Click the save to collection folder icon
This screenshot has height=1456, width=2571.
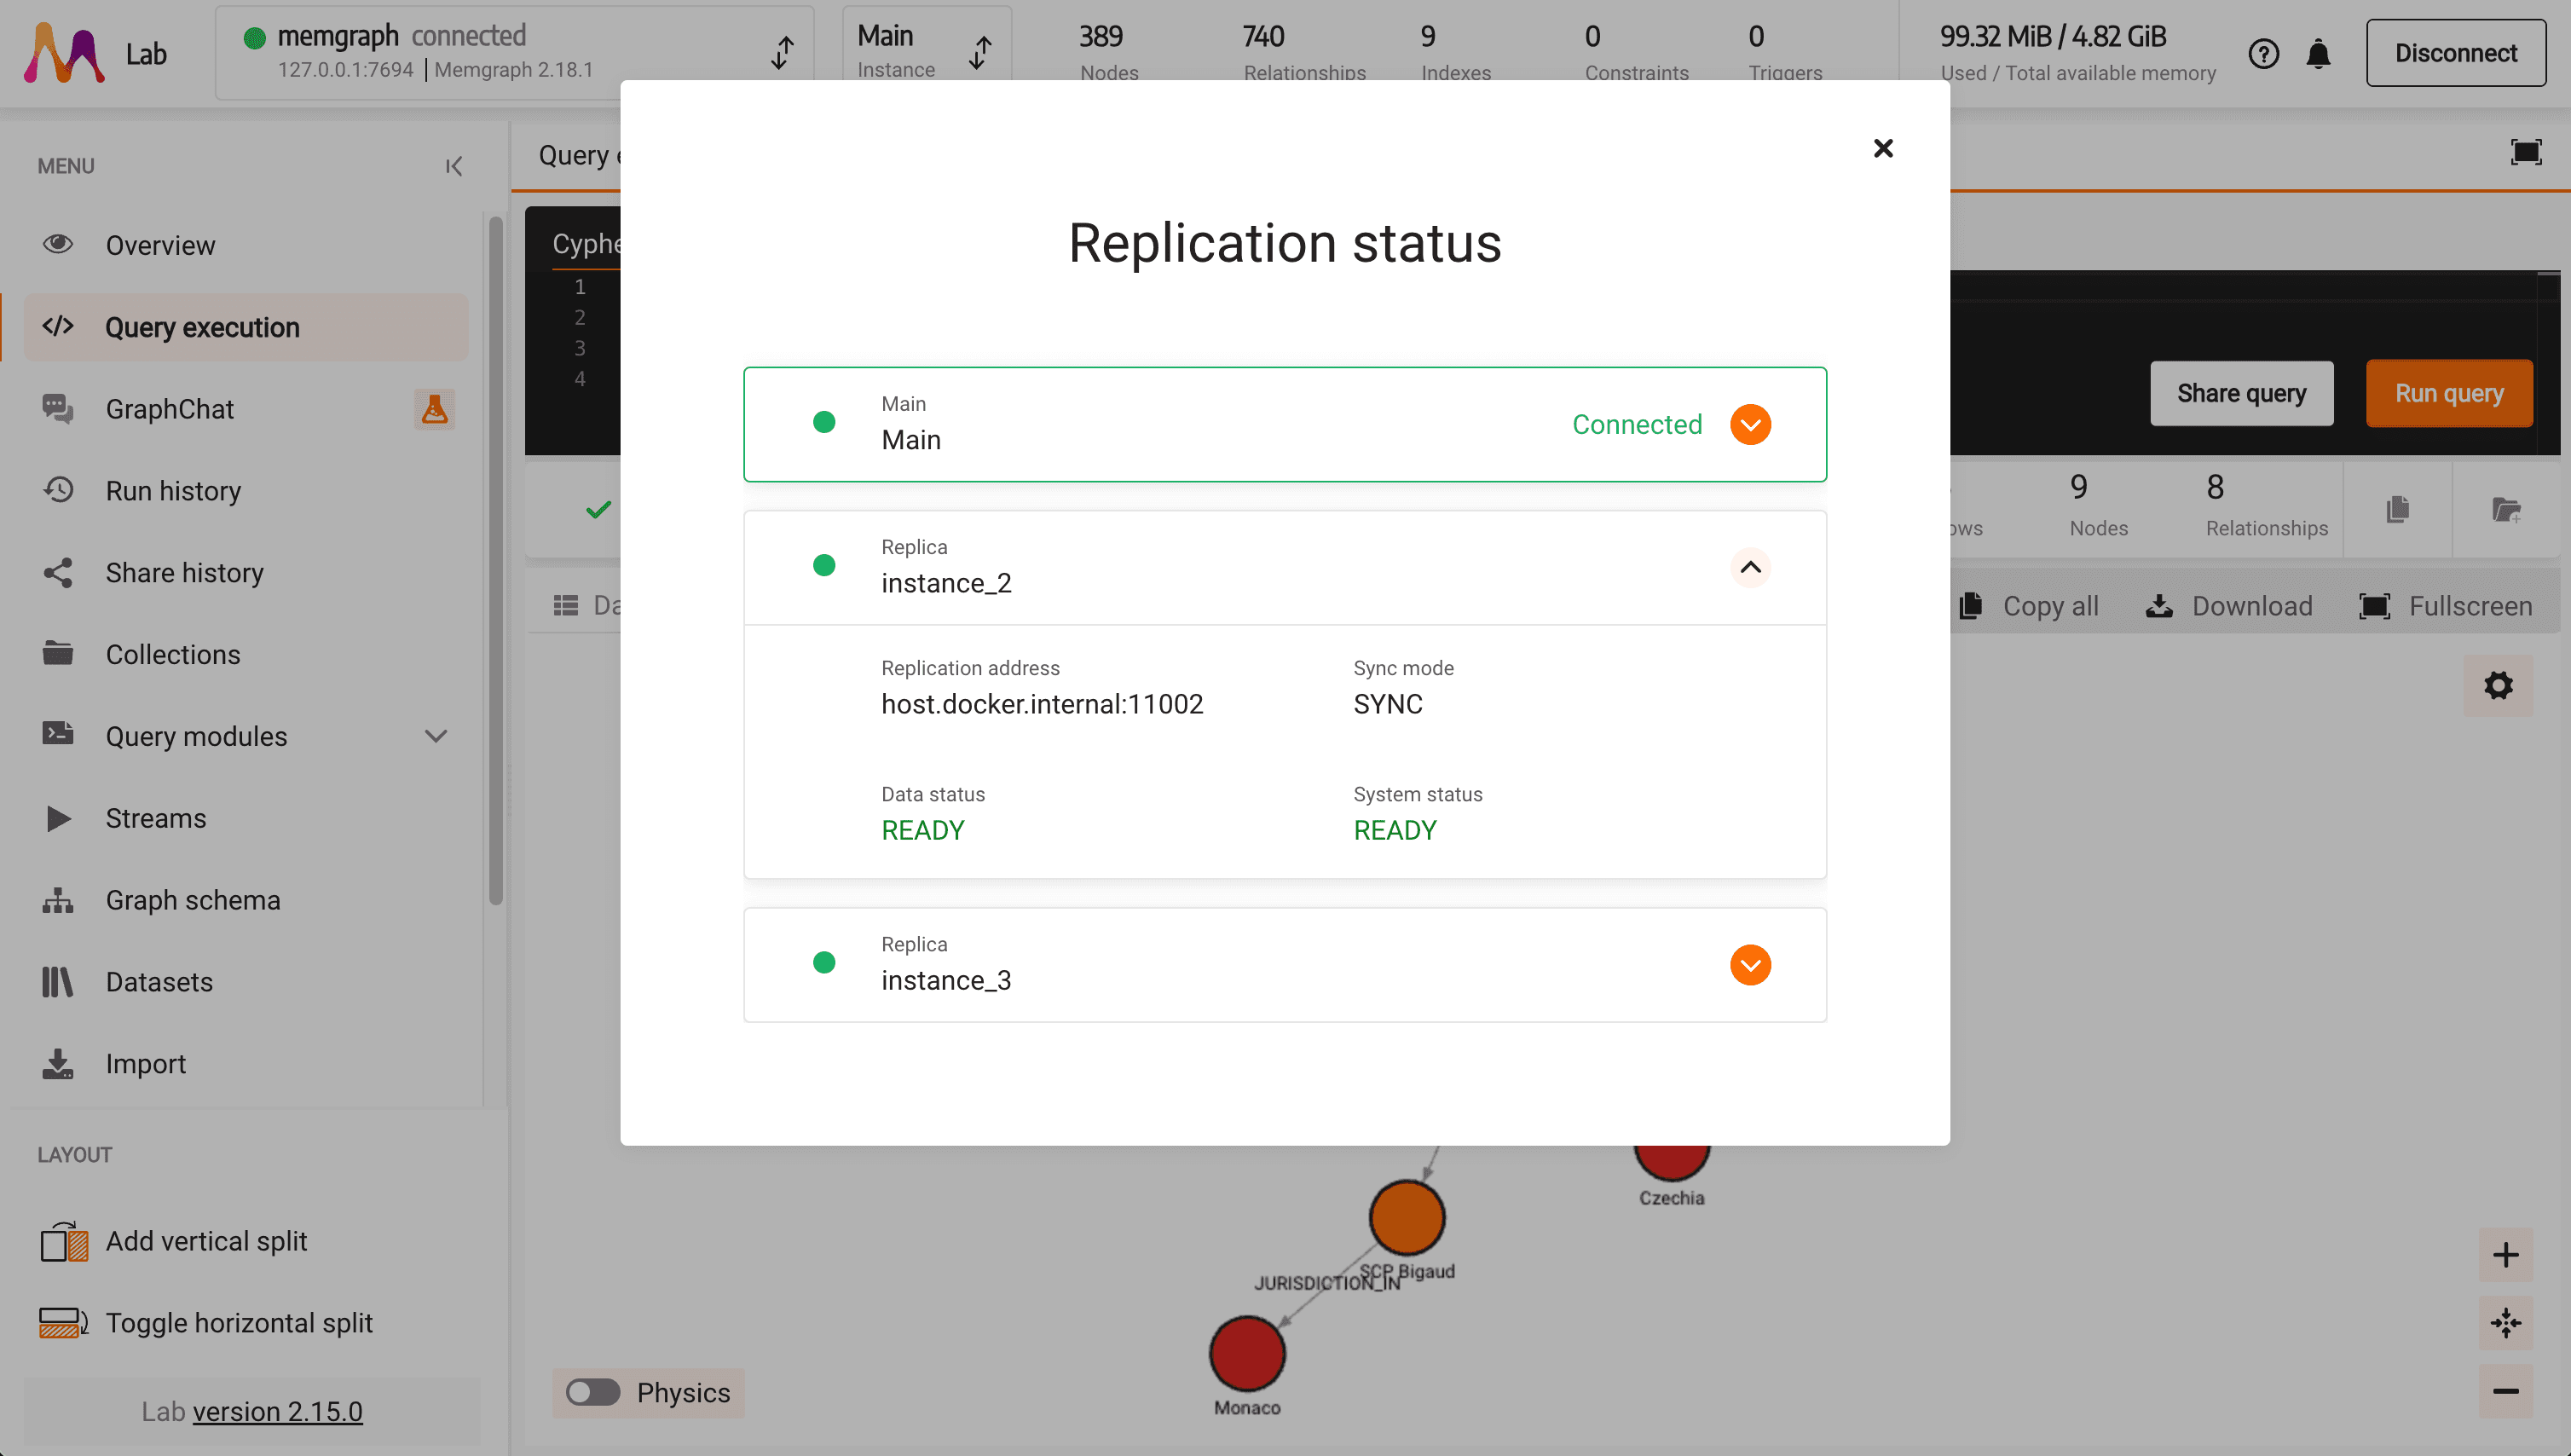(x=2506, y=509)
